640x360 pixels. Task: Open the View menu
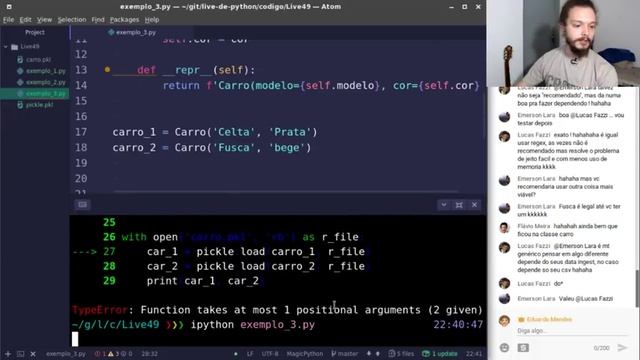(44, 20)
